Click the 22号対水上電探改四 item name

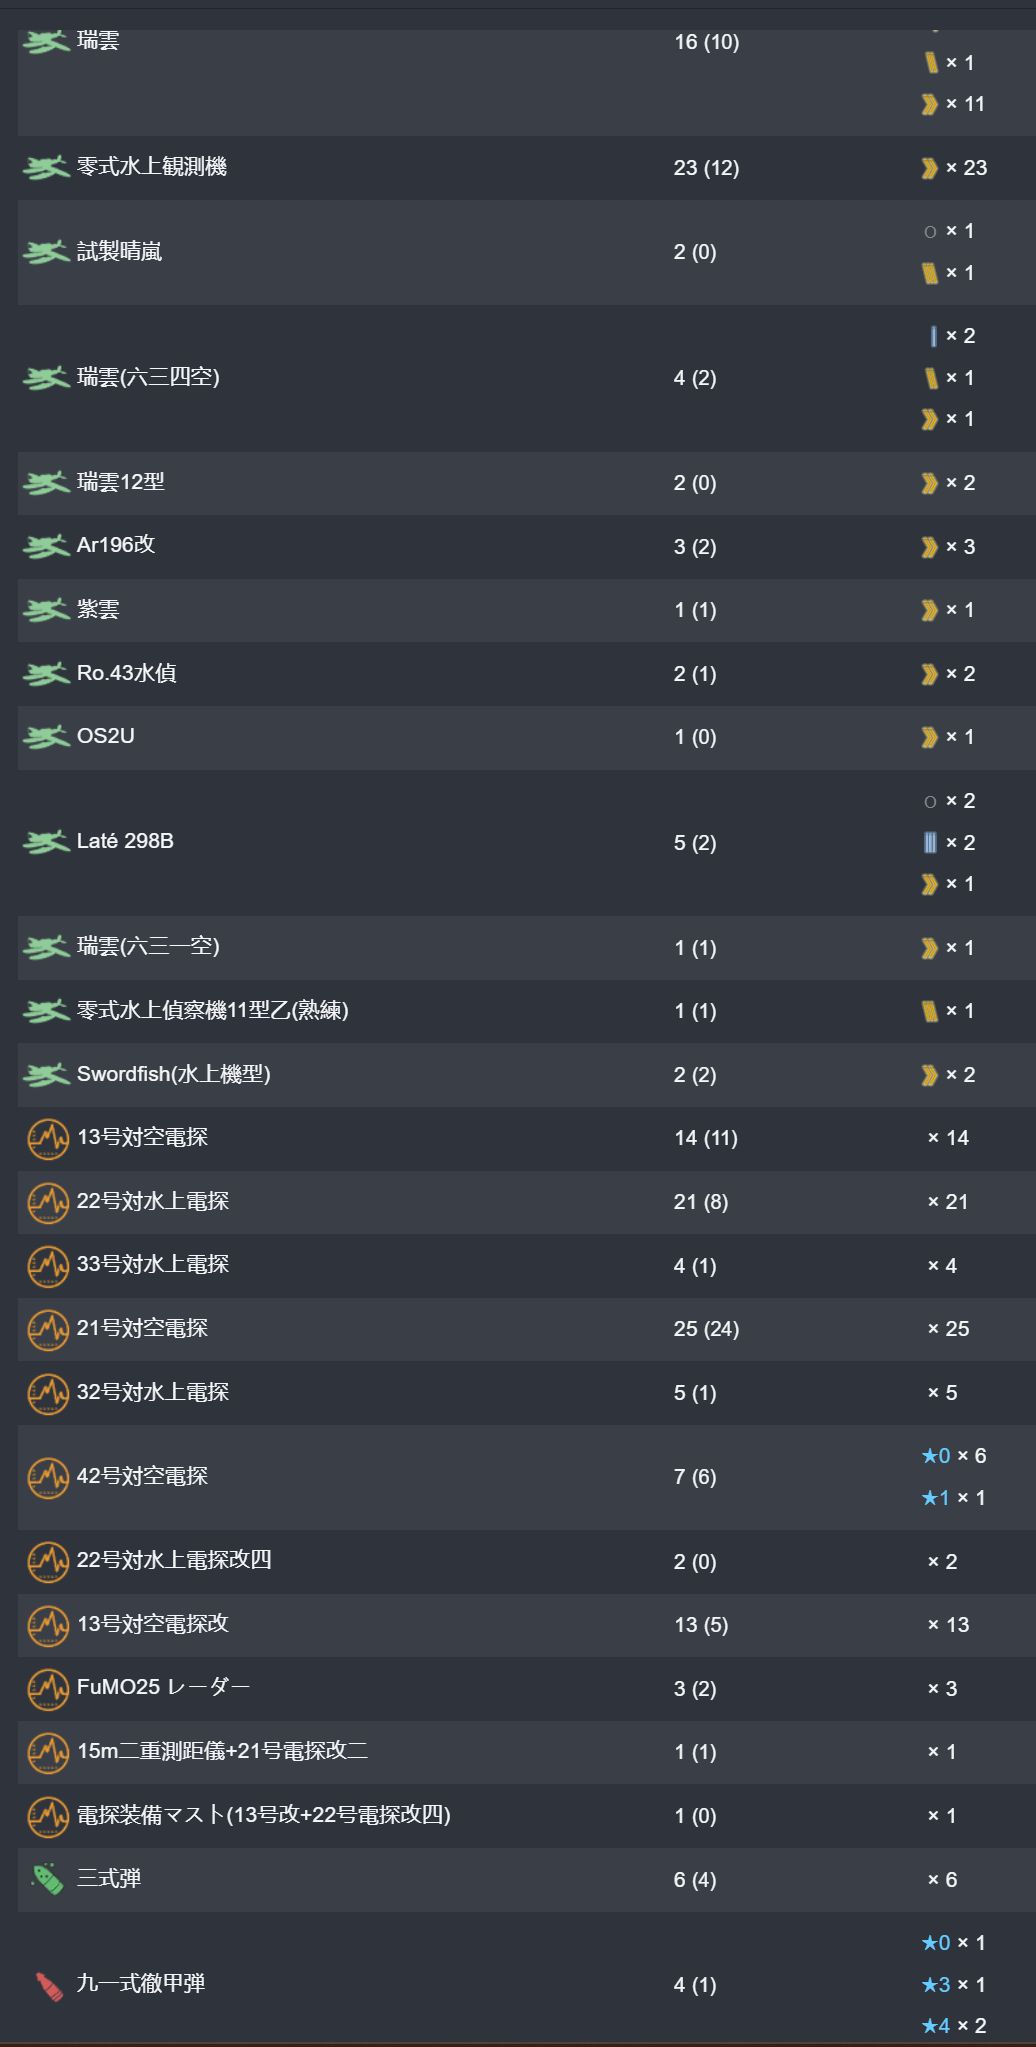174,1560
